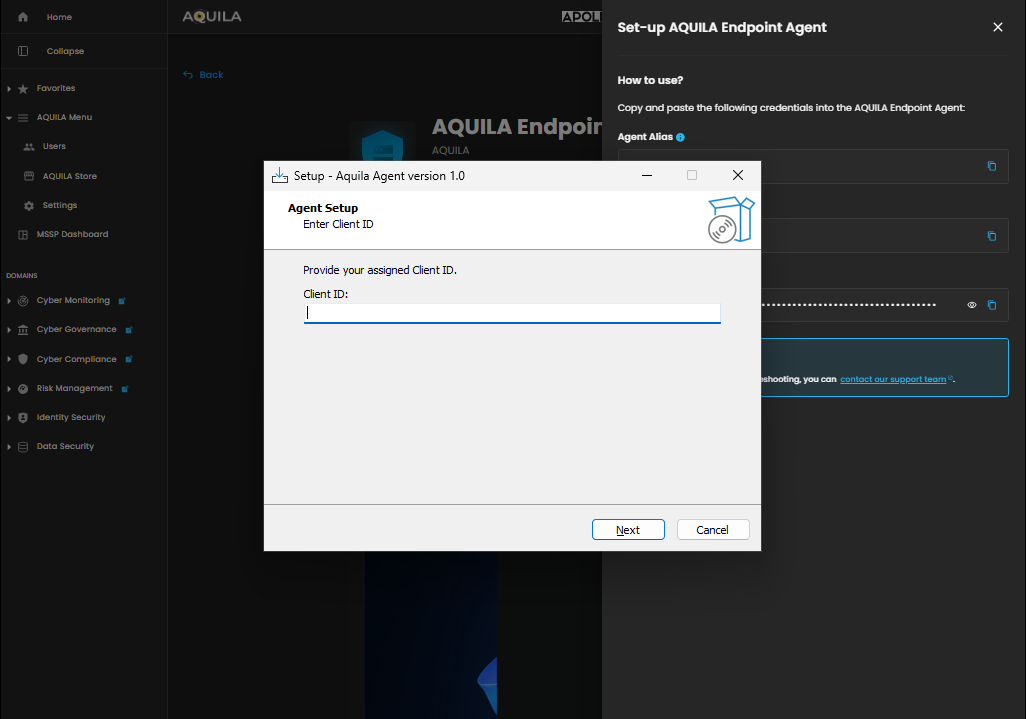
Task: Open the AQUILA Store from sidebar
Action: [69, 176]
